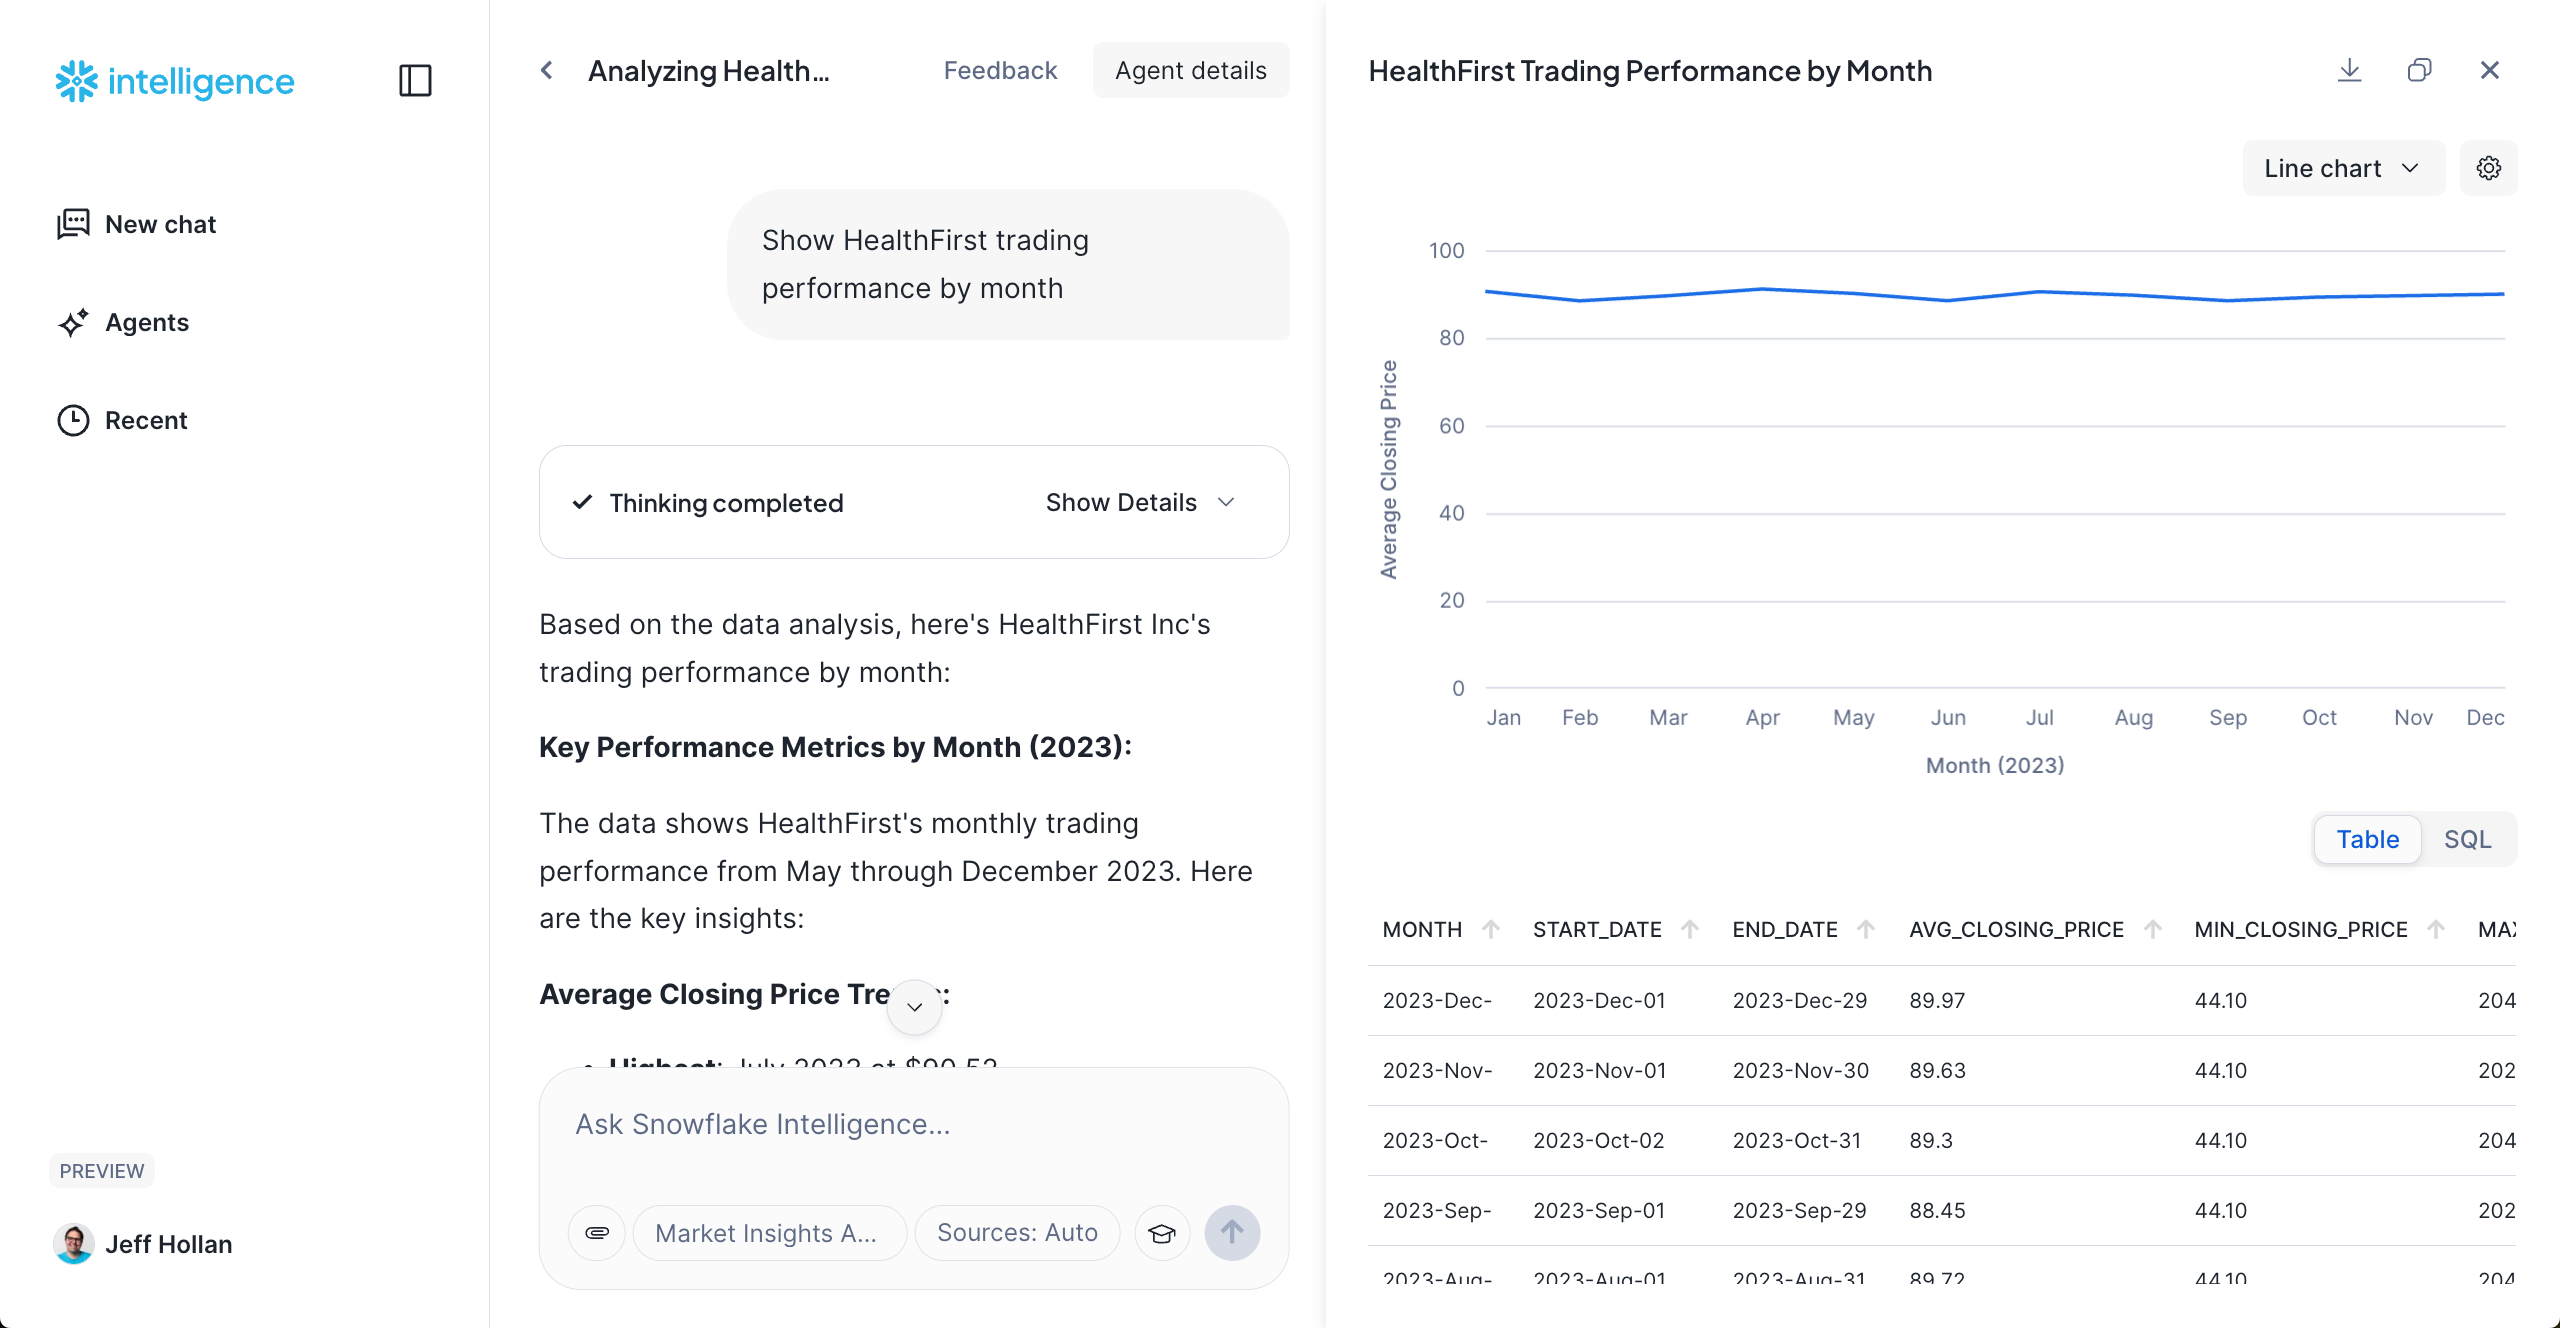Focus the Ask Snowflake Intelligence input
The height and width of the screenshot is (1328, 2560).
912,1124
